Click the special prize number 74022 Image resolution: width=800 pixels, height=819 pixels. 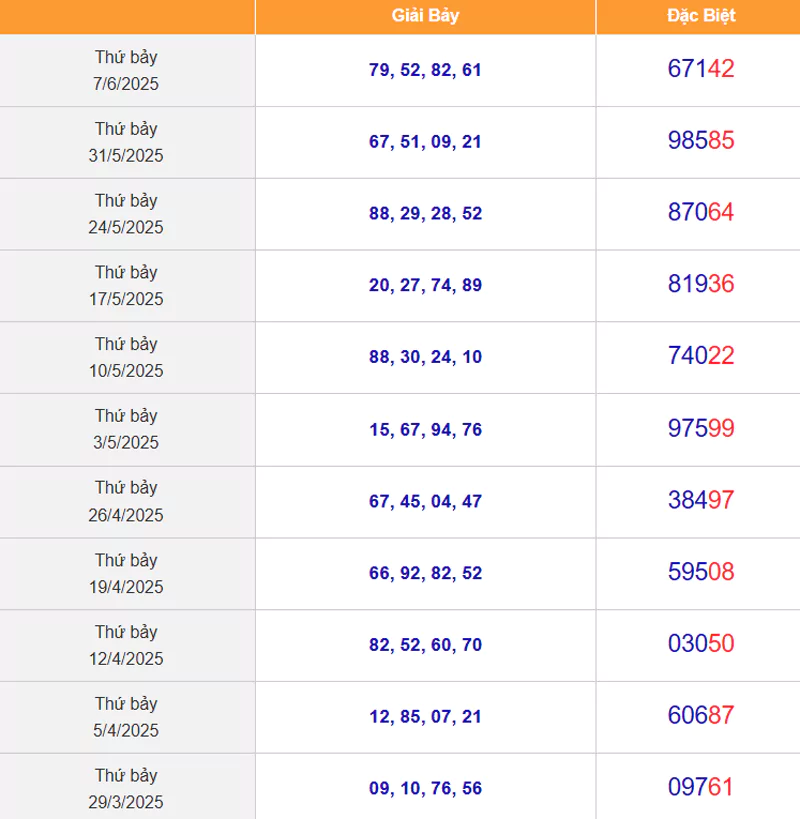pyautogui.click(x=701, y=356)
